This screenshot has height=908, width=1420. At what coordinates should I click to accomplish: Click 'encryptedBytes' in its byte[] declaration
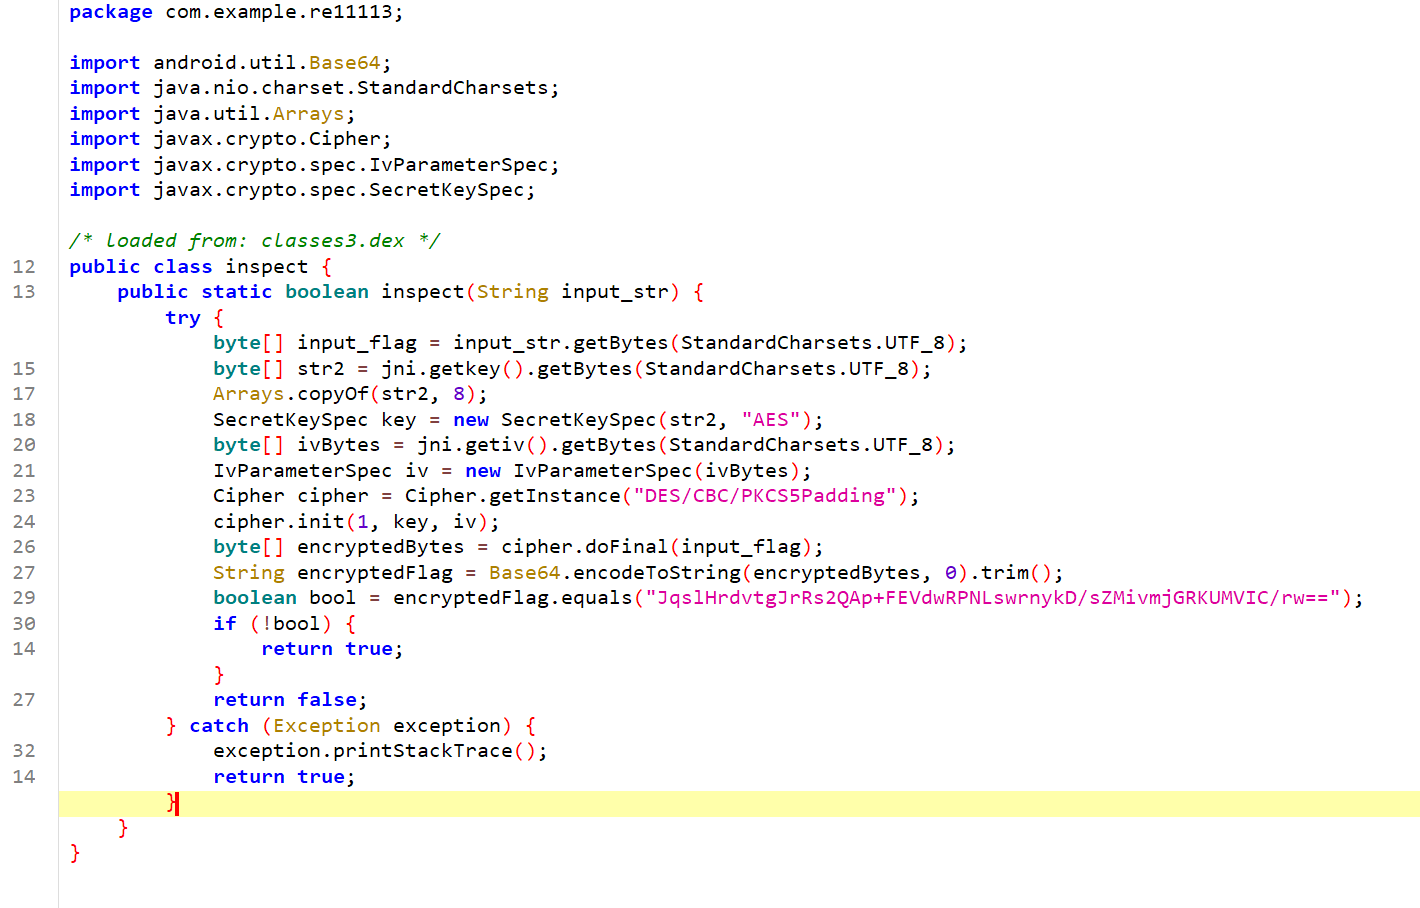tap(381, 547)
